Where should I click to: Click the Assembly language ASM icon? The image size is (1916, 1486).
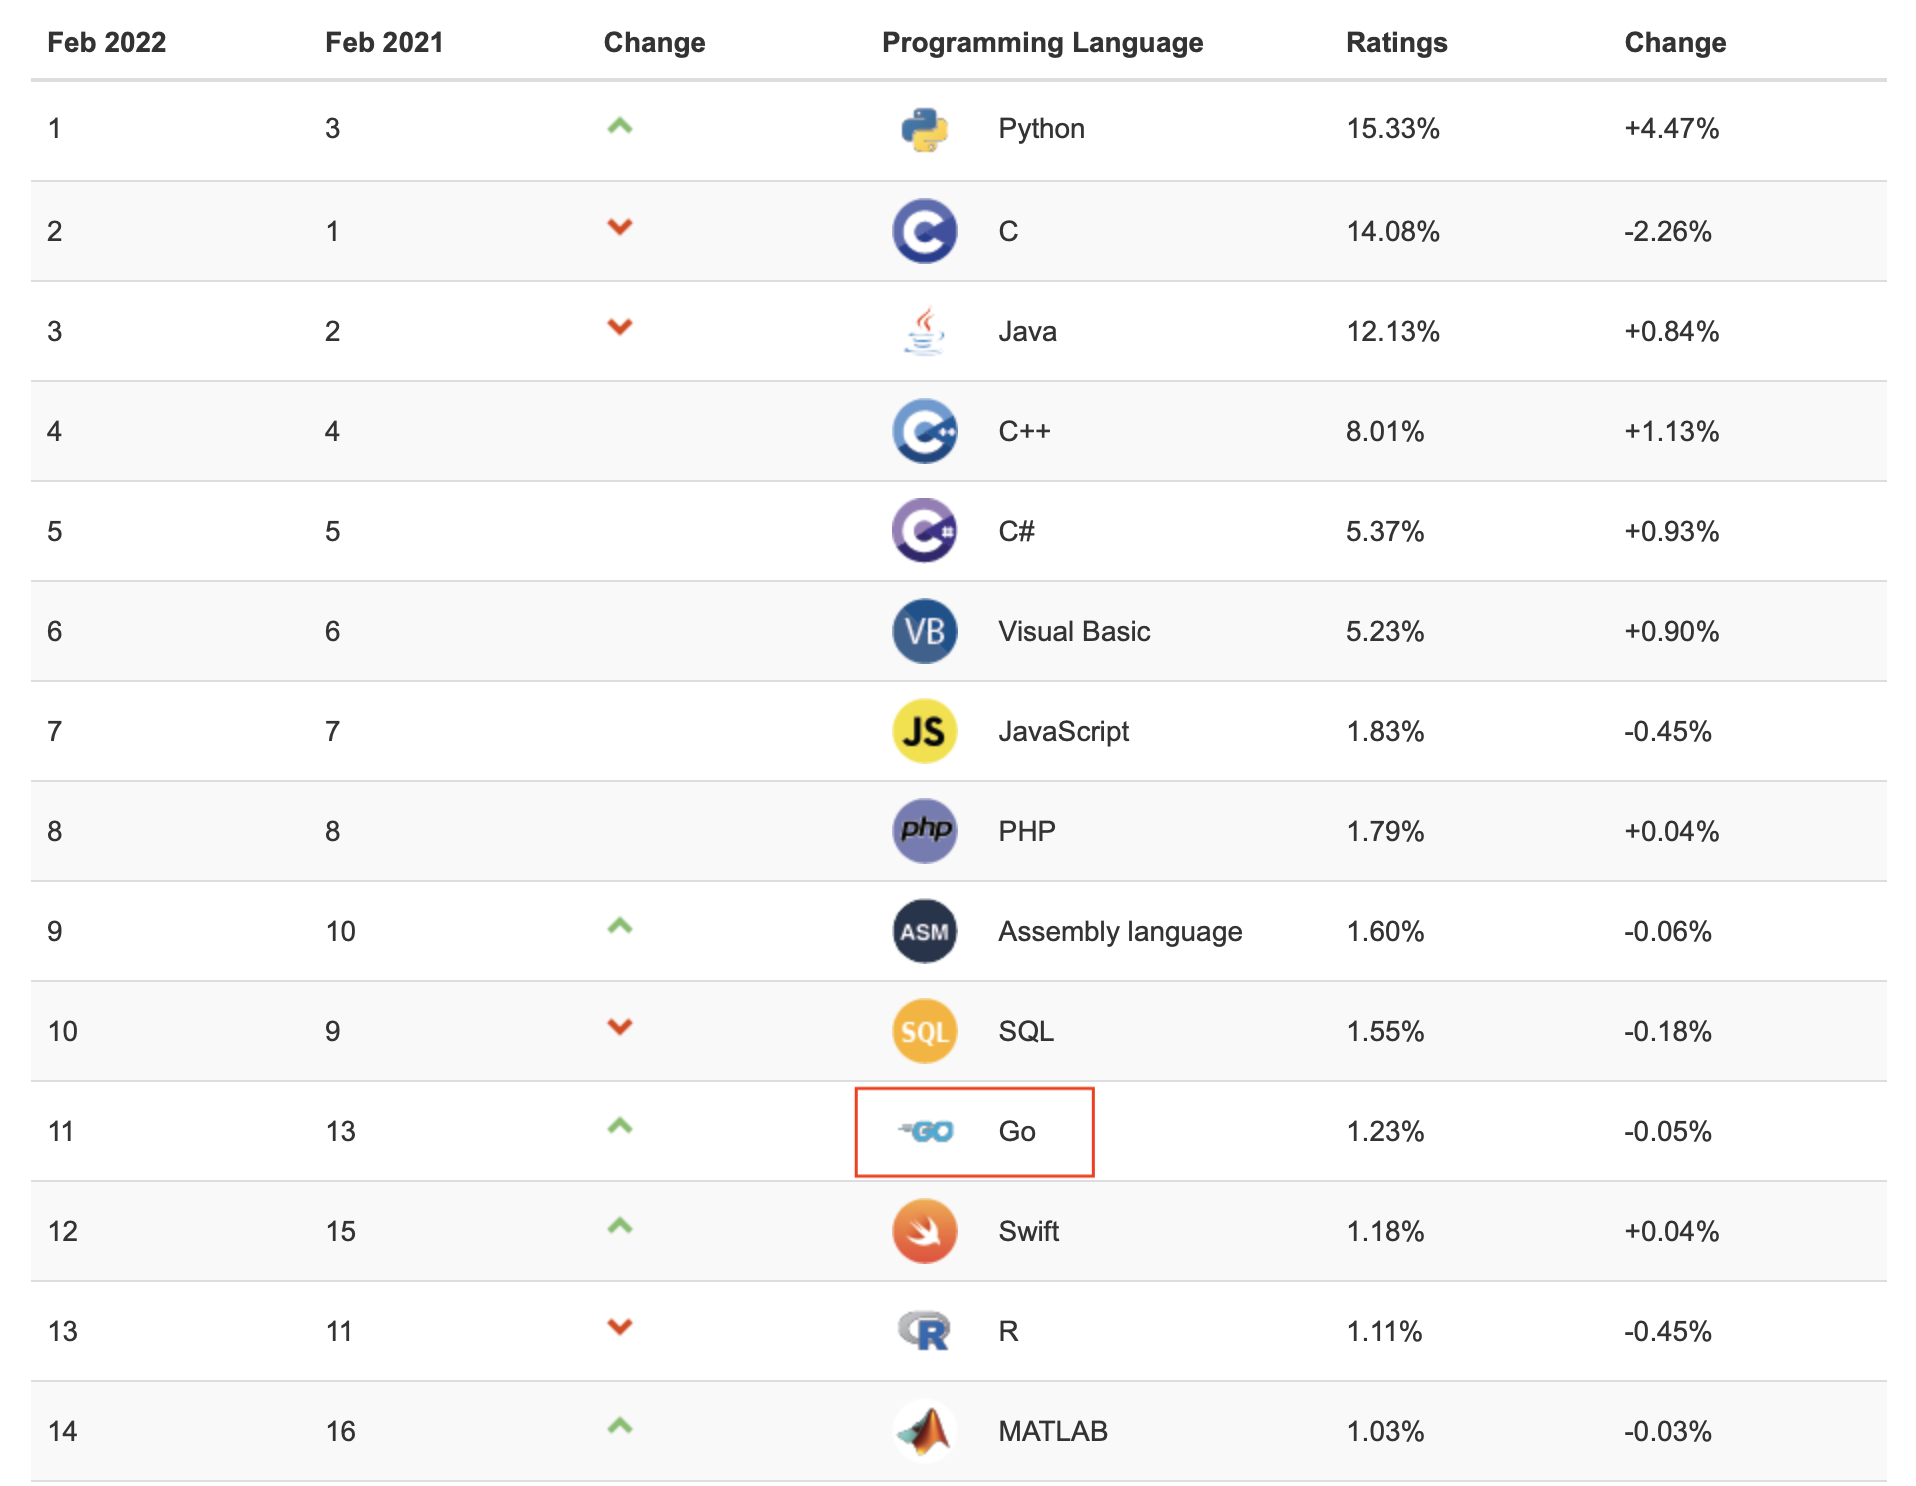coord(924,931)
